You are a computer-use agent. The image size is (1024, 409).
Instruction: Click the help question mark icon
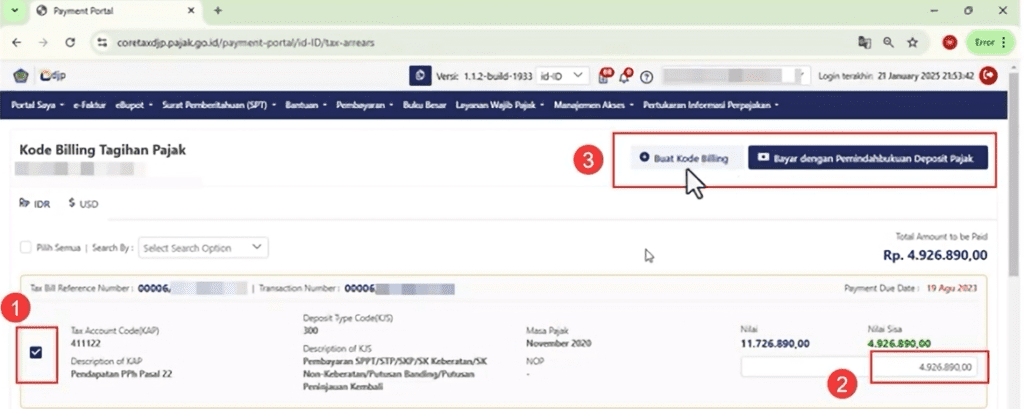coord(647,77)
